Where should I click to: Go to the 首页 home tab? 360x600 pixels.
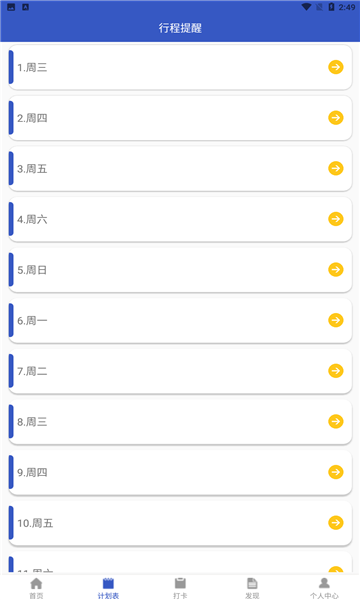coord(36,588)
